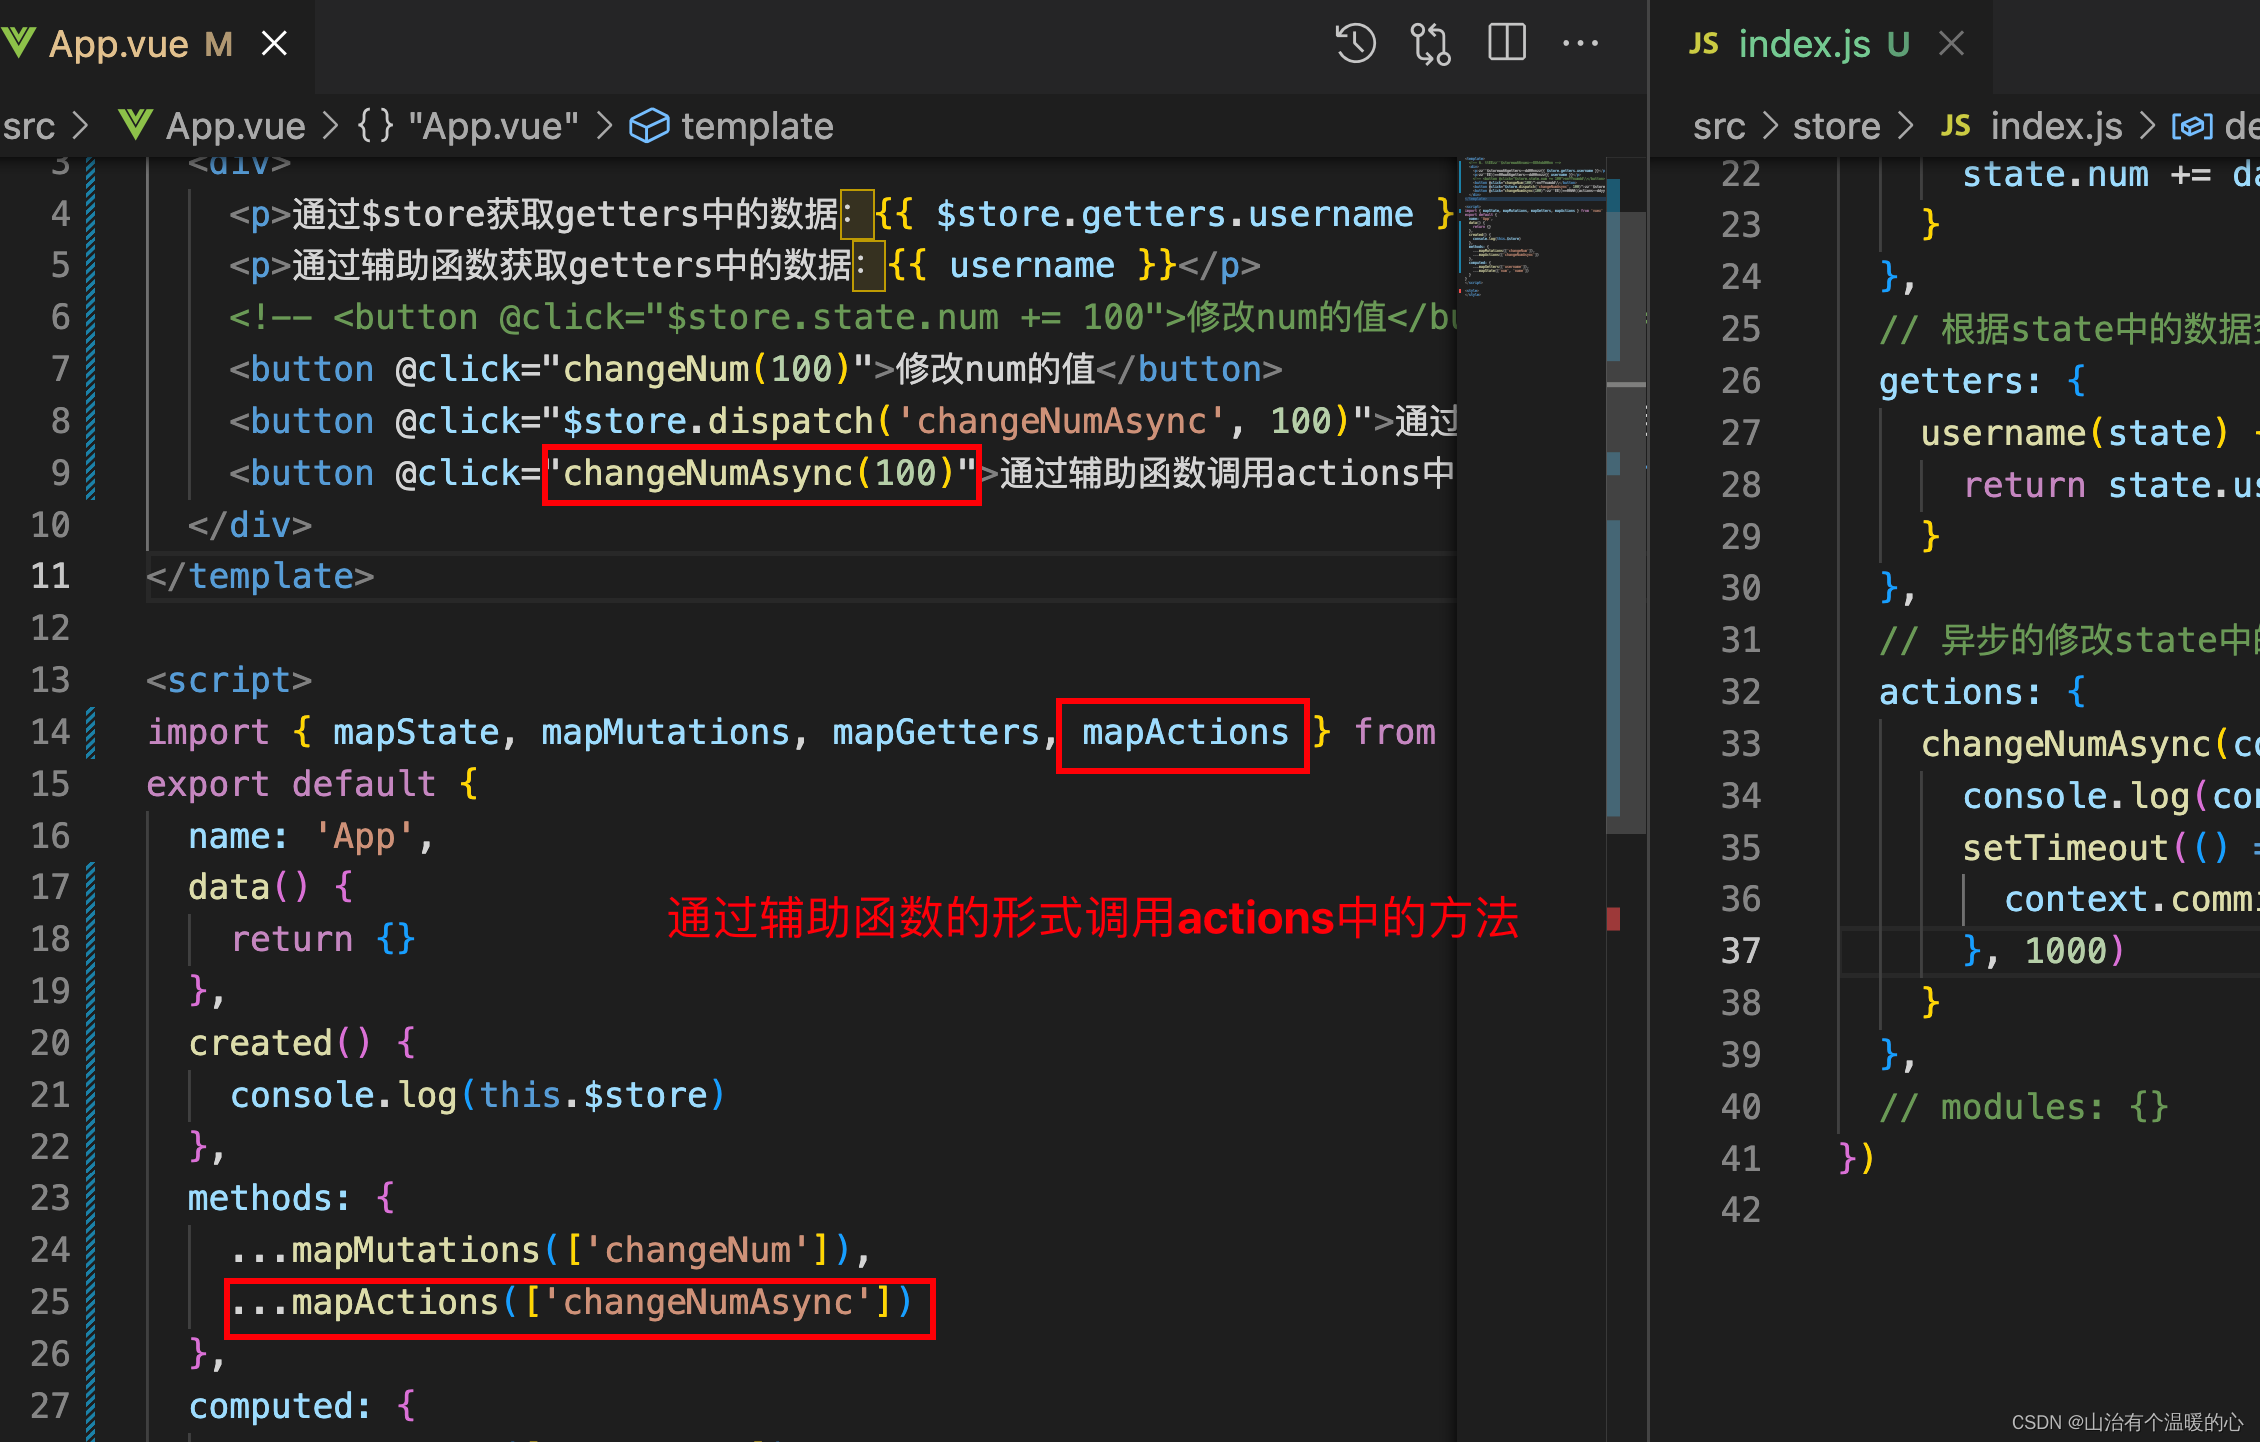Split the editor right
2260x1442 pixels.
point(1506,44)
